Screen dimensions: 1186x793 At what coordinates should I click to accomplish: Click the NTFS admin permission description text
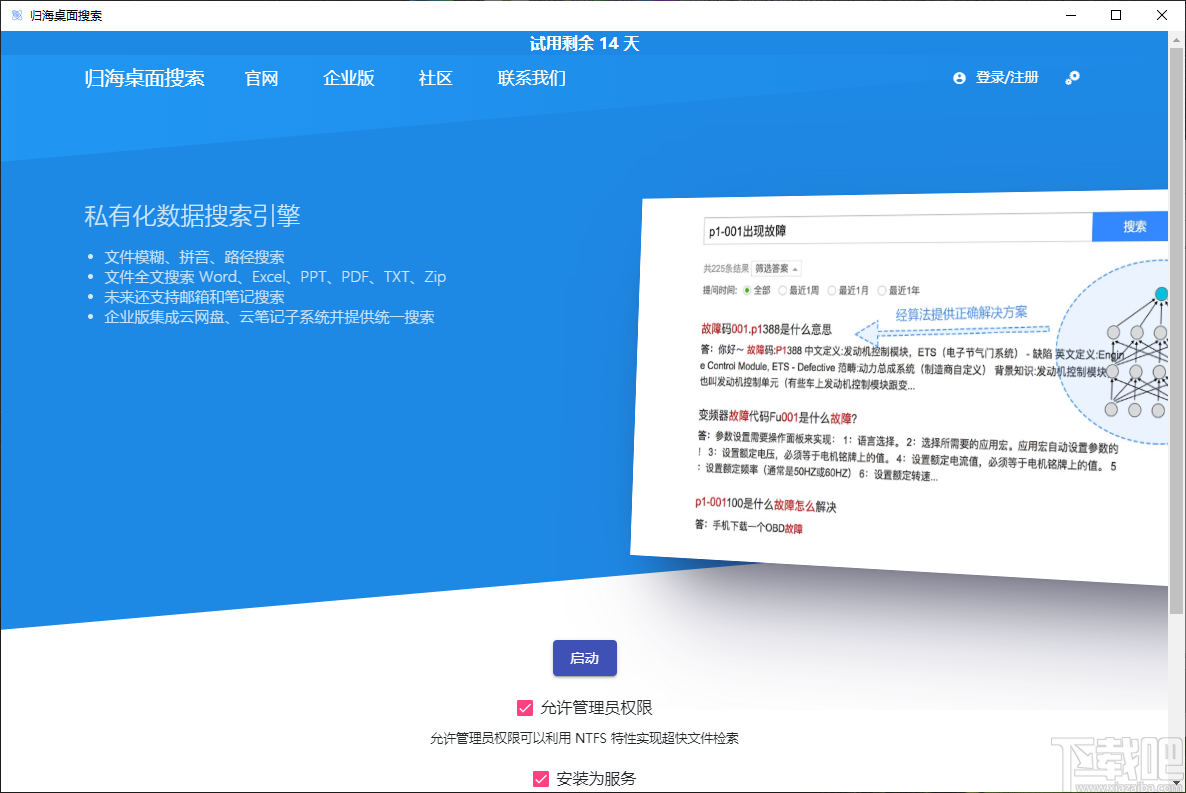[x=585, y=738]
